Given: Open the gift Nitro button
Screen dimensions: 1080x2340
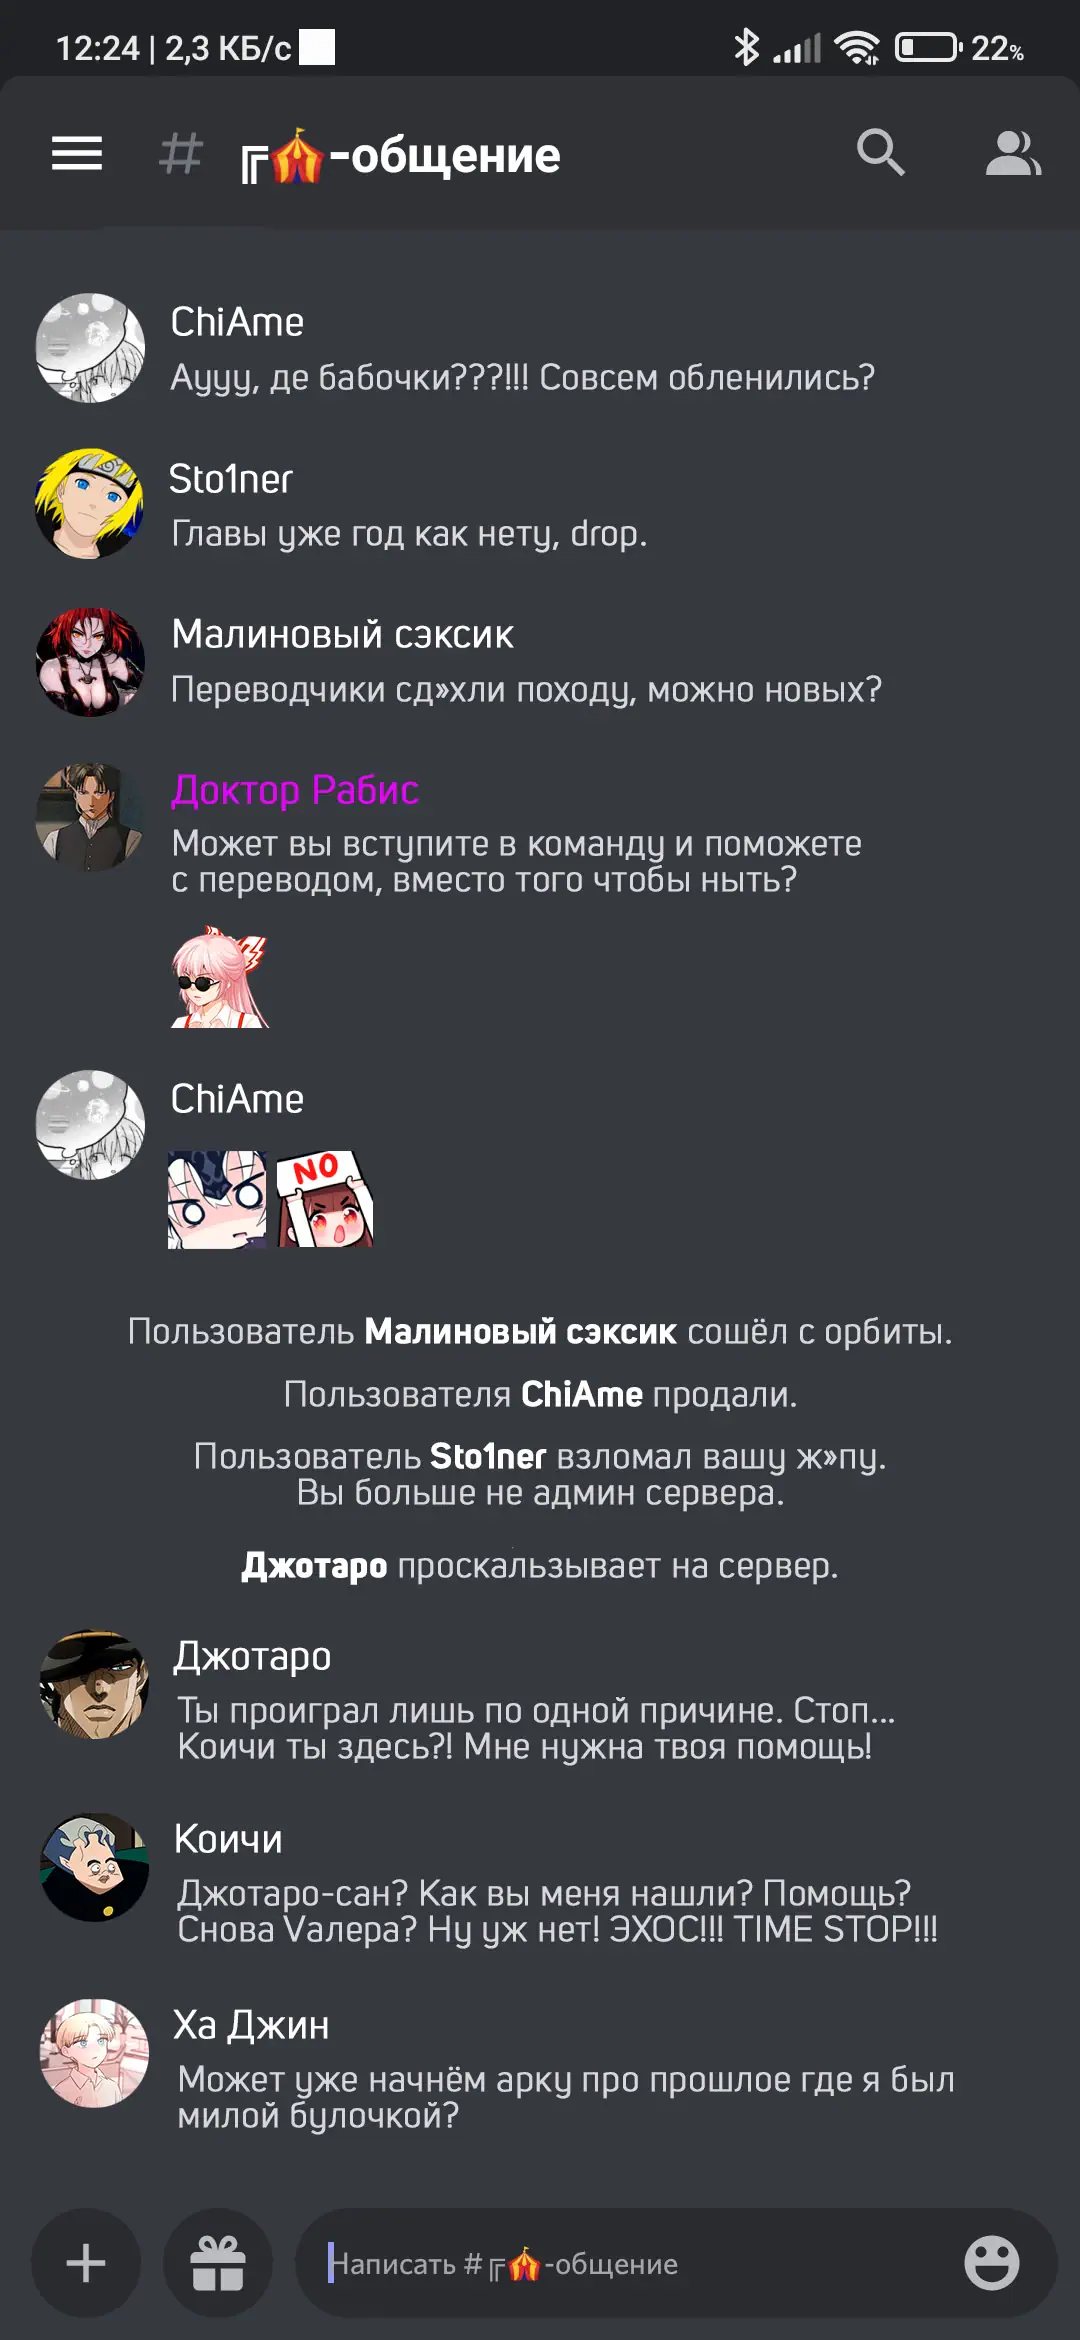Looking at the screenshot, I should (218, 2263).
